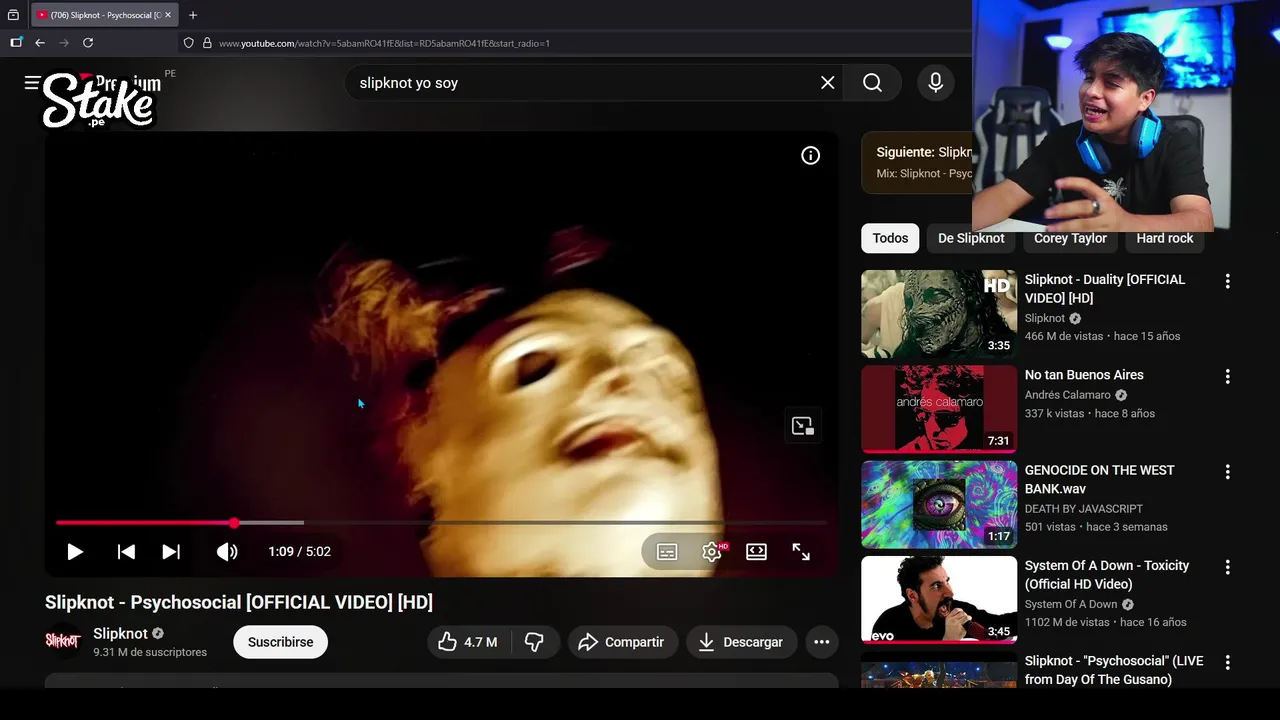
Task: Go to previous video in mix
Action: (126, 552)
